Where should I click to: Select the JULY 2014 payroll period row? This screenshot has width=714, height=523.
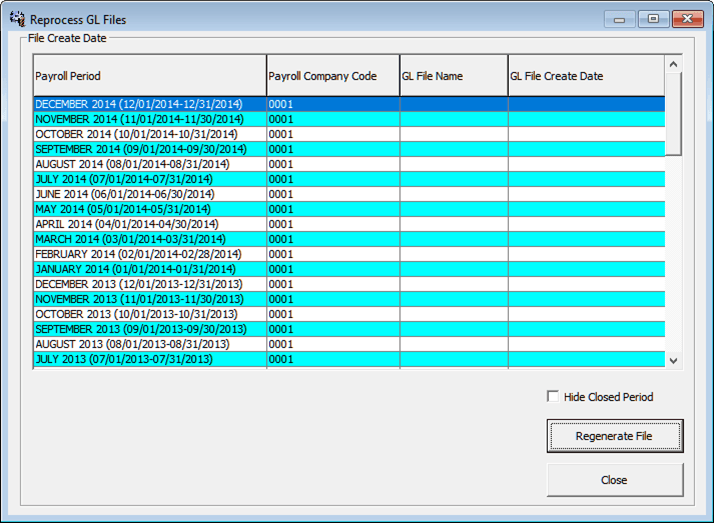pos(349,179)
